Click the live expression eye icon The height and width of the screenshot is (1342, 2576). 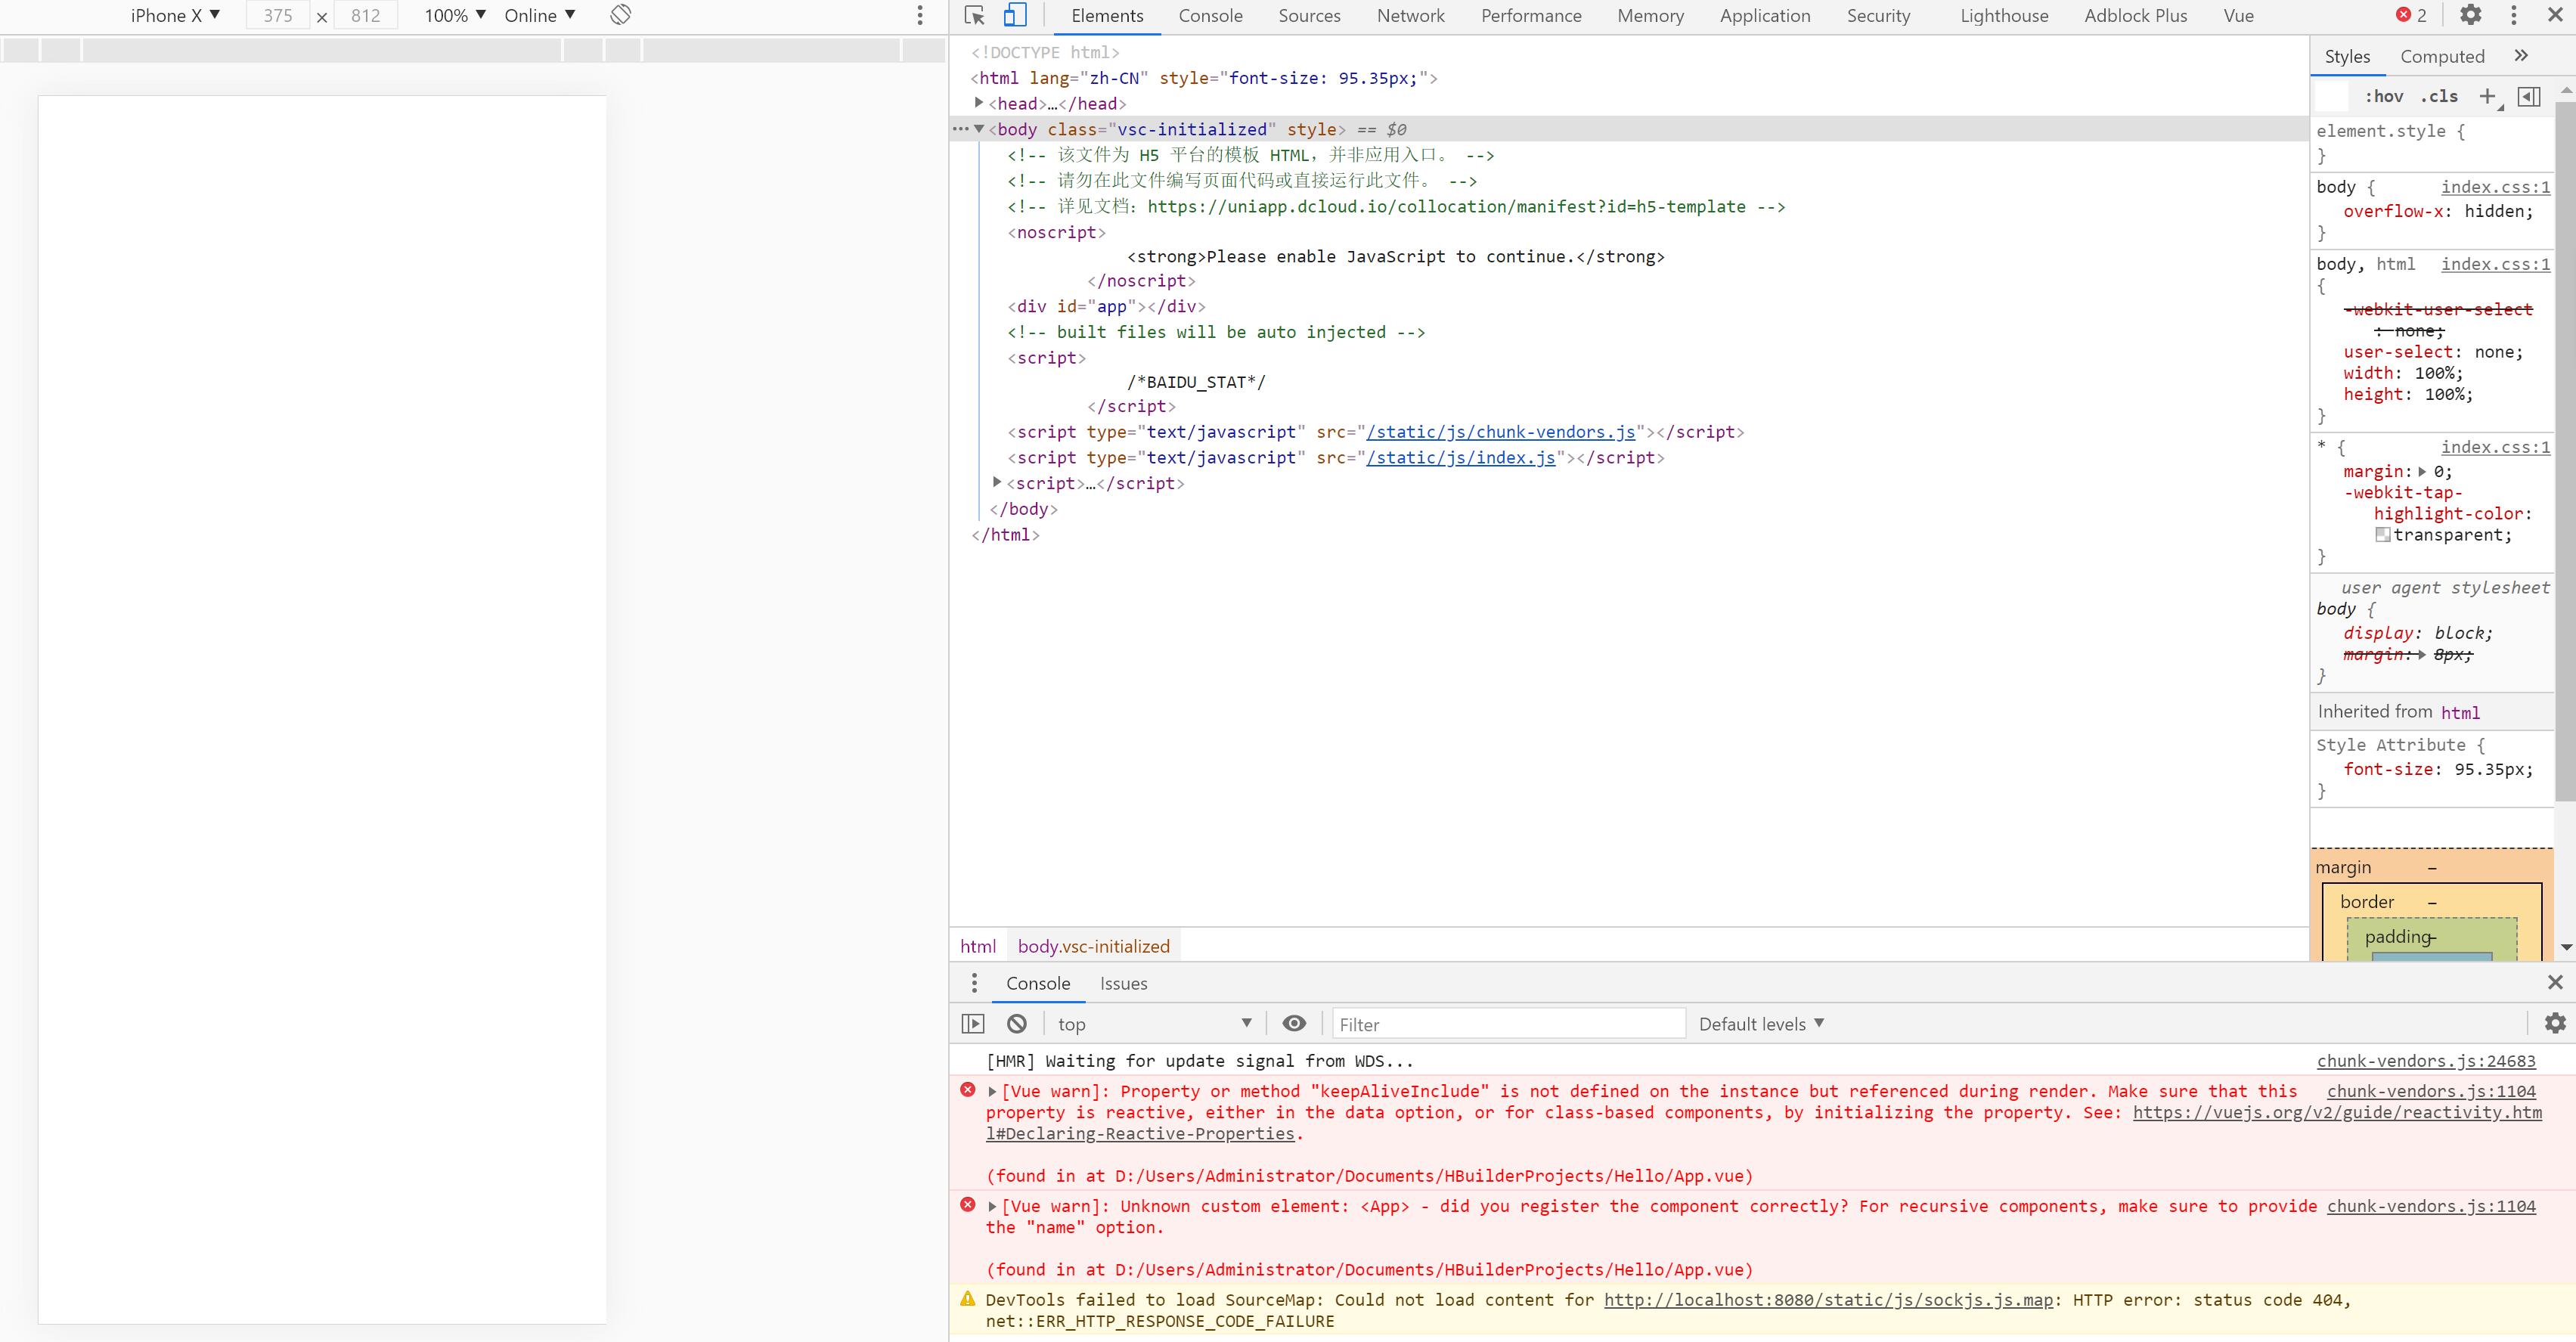pyautogui.click(x=1294, y=1023)
